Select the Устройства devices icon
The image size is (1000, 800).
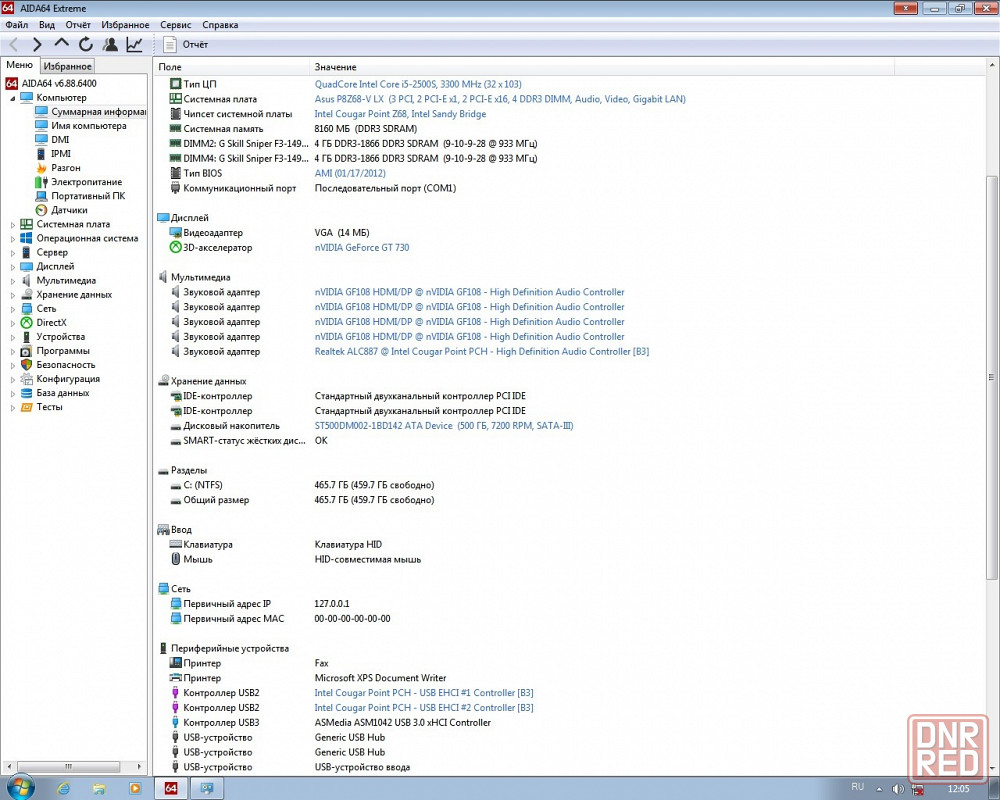tap(26, 337)
